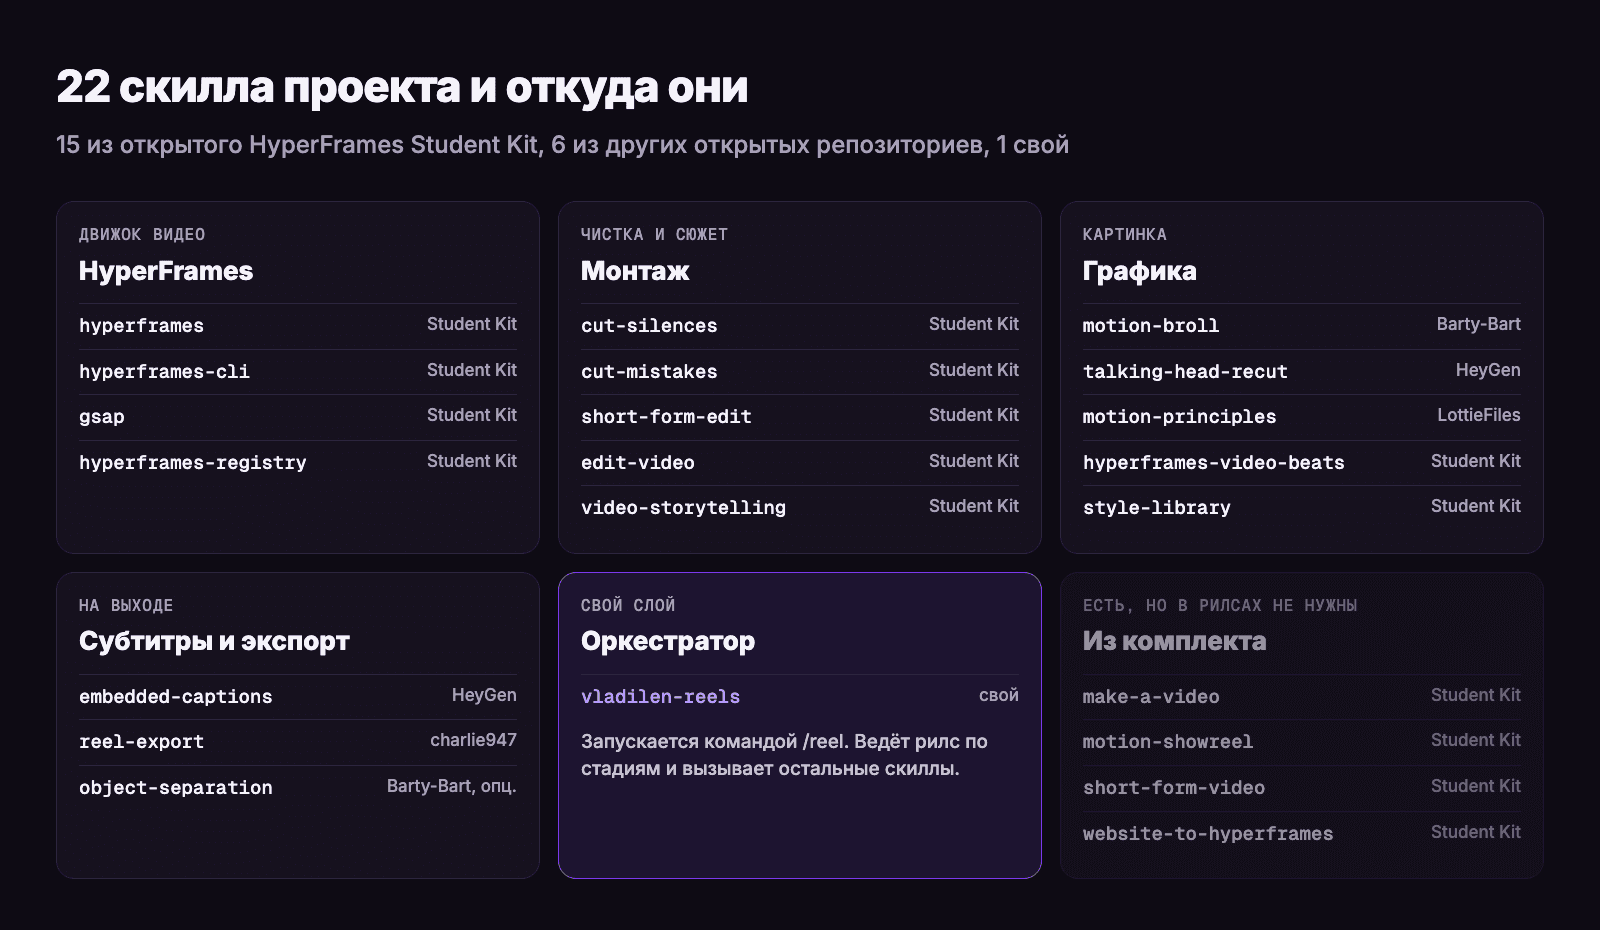The image size is (1600, 930).
Task: Select cut-mistakes in the Монтаж card
Action: click(x=649, y=372)
